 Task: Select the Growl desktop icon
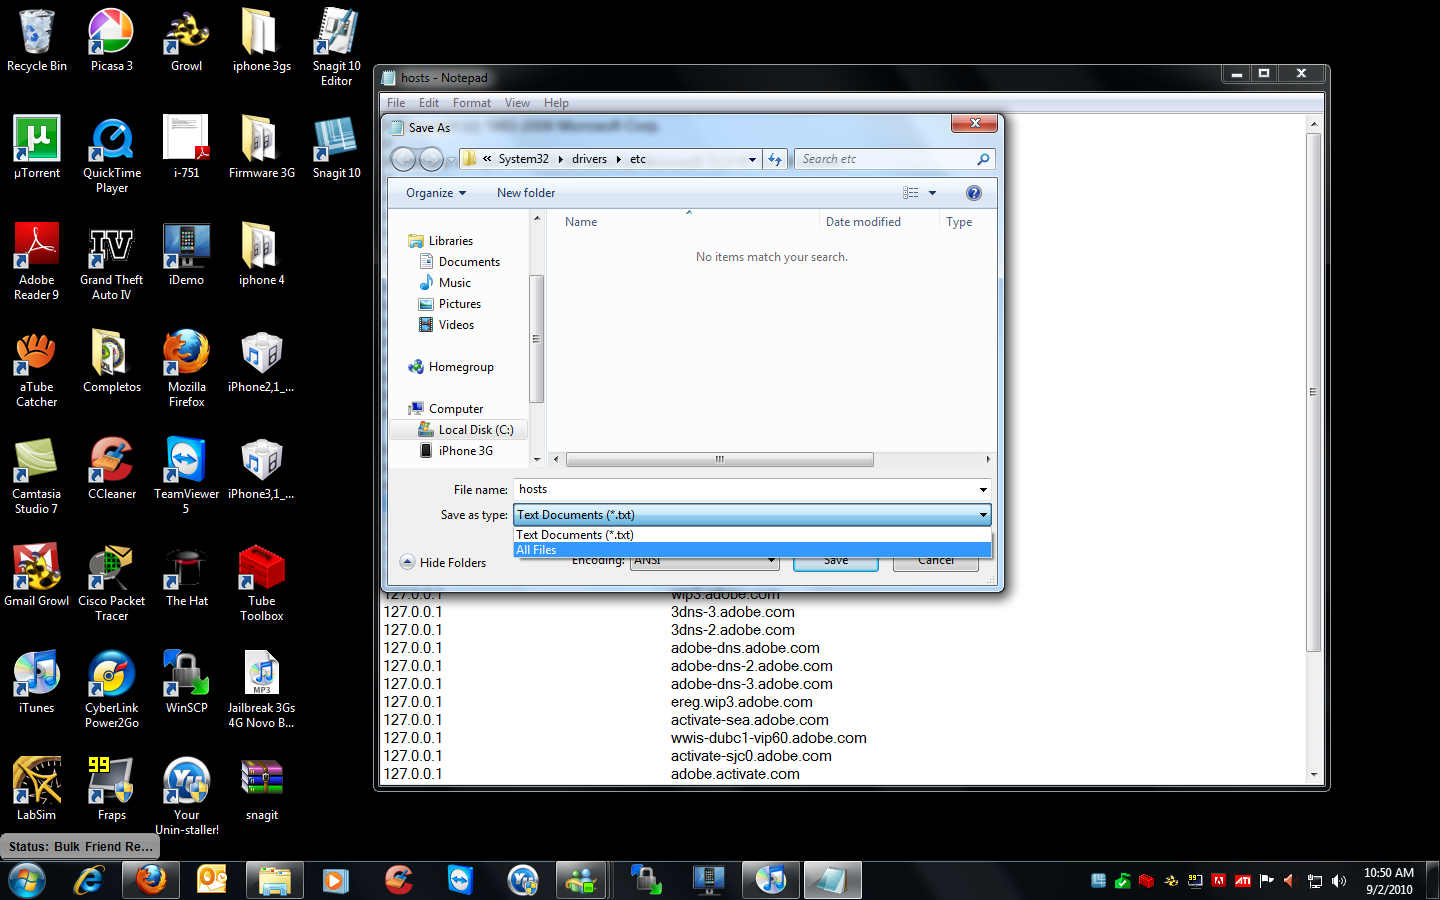[x=187, y=40]
